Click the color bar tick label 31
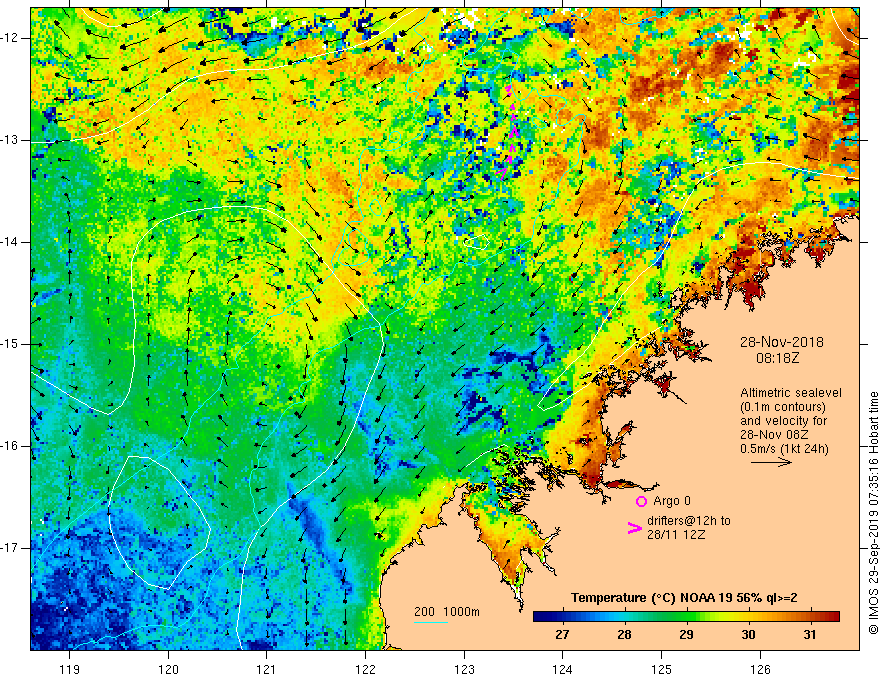880x680 pixels. point(809,635)
